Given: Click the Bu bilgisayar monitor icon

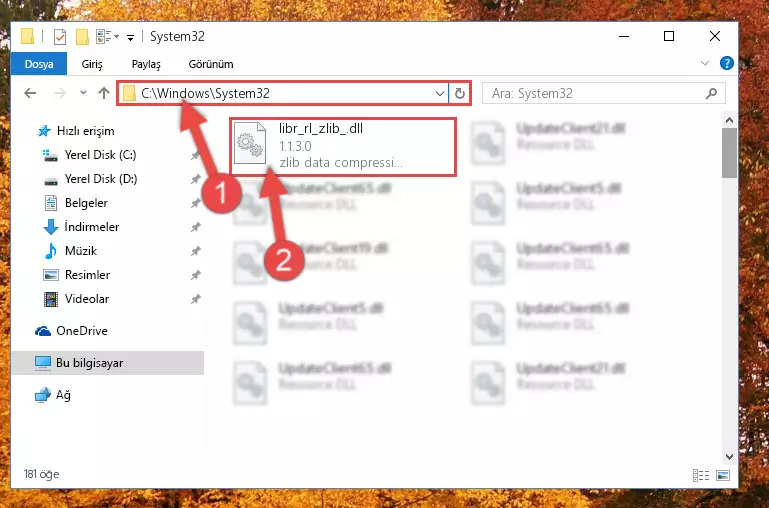Looking at the screenshot, I should (x=43, y=363).
